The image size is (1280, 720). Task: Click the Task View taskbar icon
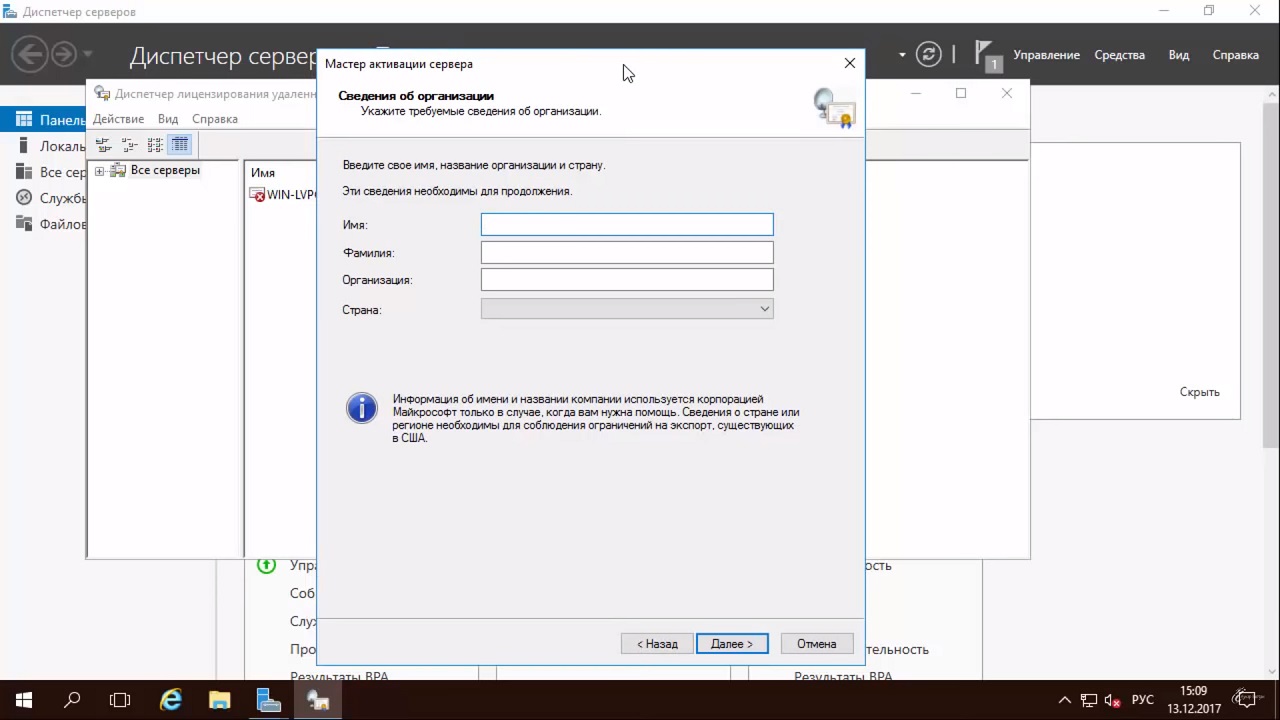(120, 700)
